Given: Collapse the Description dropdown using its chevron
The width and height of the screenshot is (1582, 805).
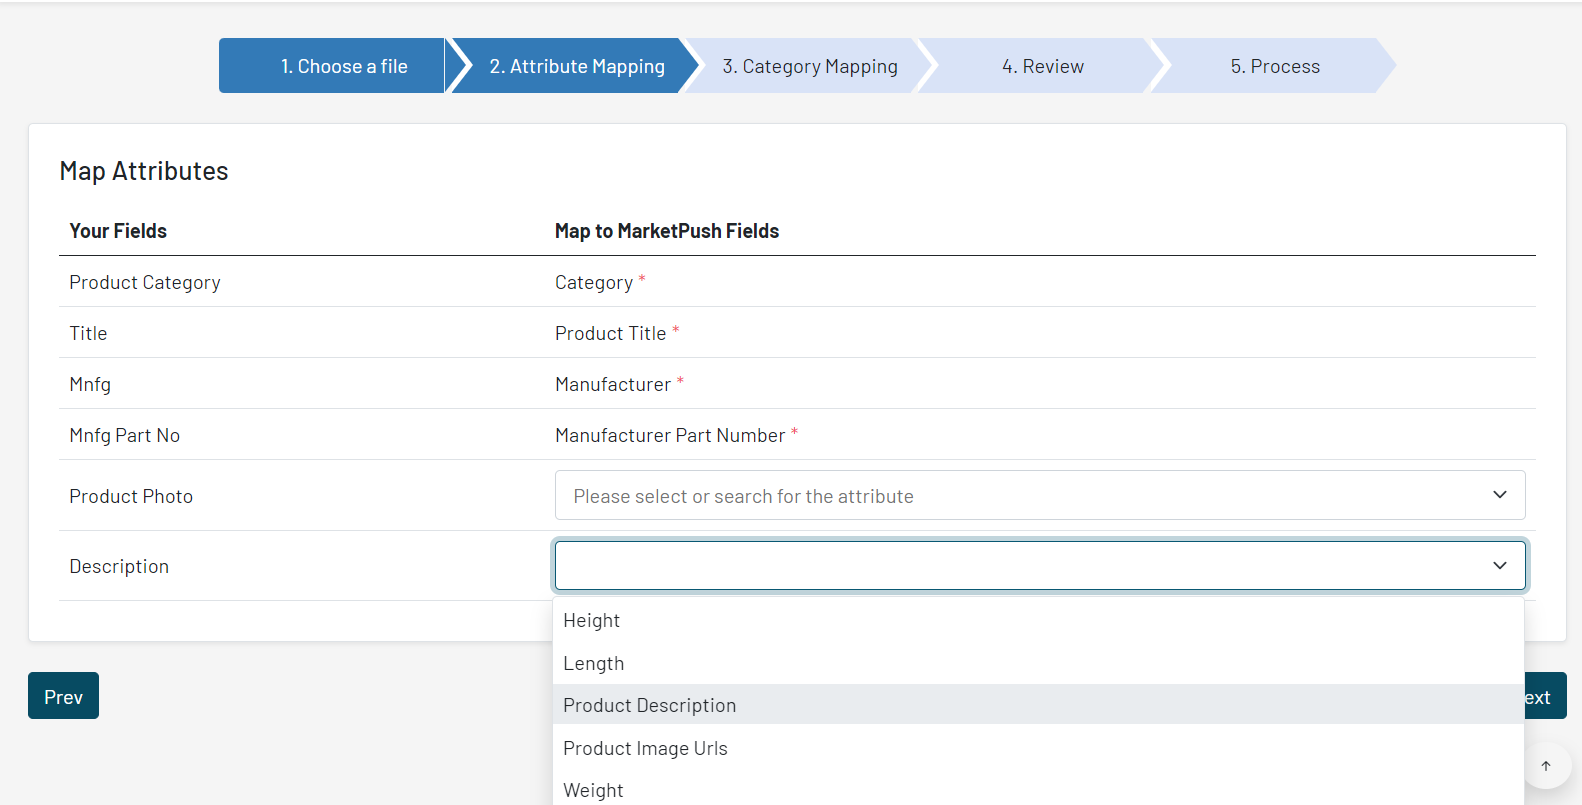Looking at the screenshot, I should click(1499, 566).
